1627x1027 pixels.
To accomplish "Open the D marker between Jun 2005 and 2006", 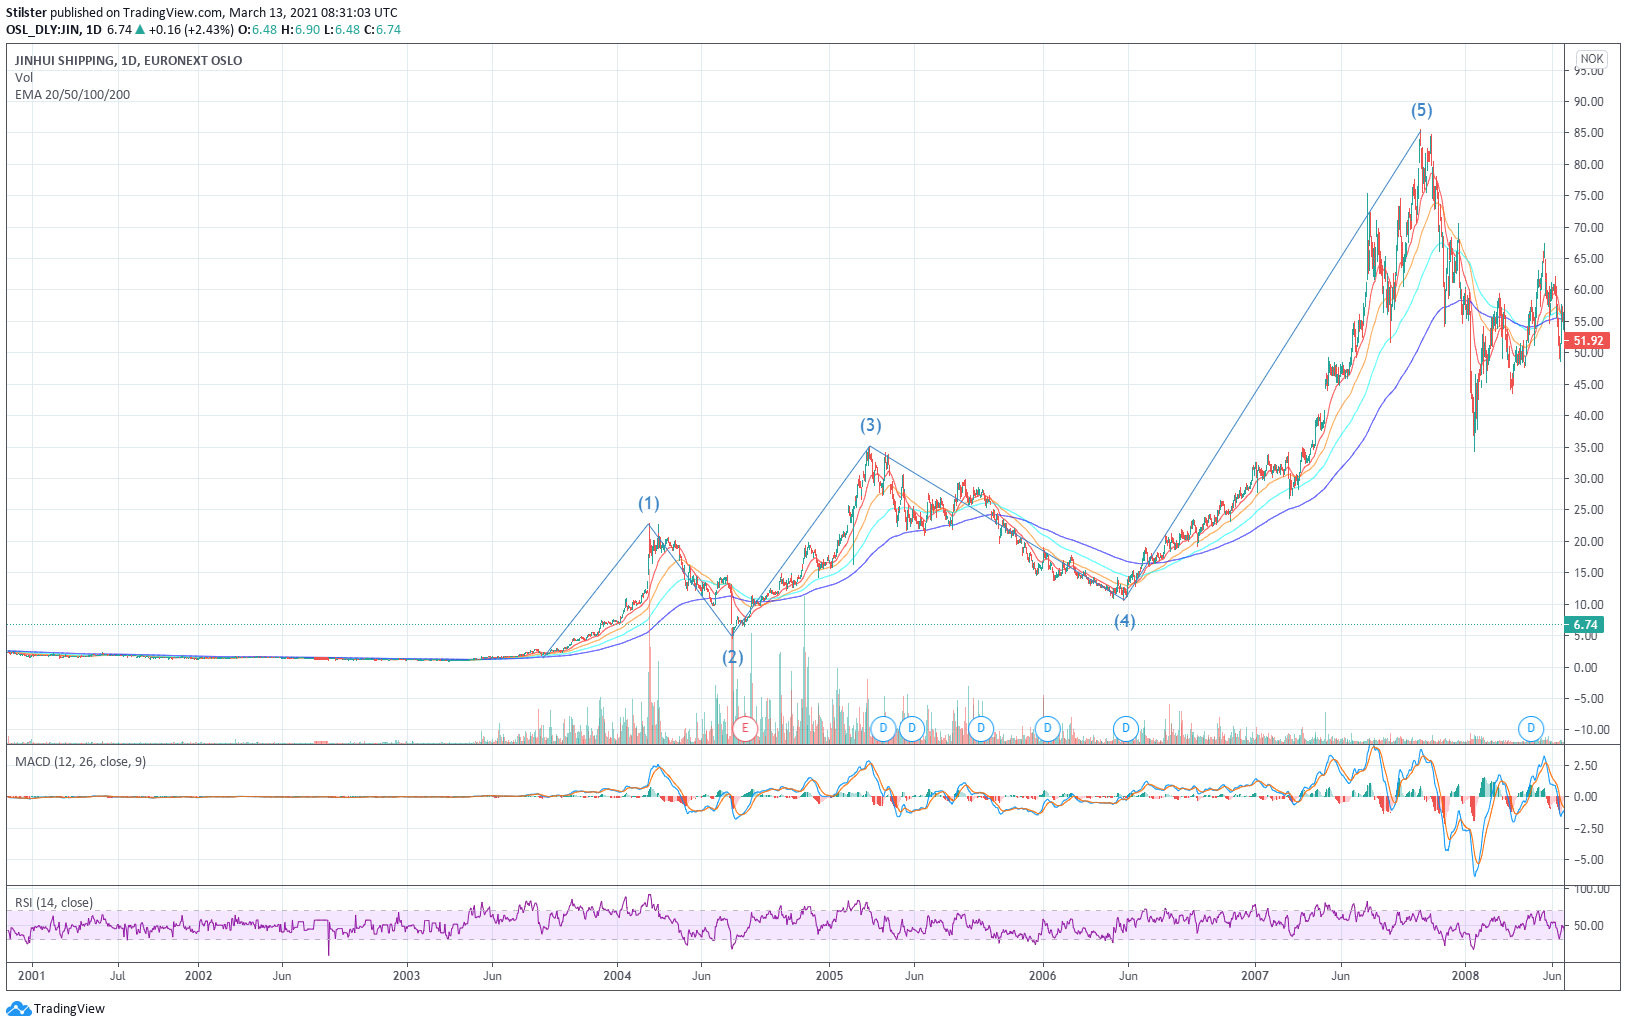I will (981, 728).
